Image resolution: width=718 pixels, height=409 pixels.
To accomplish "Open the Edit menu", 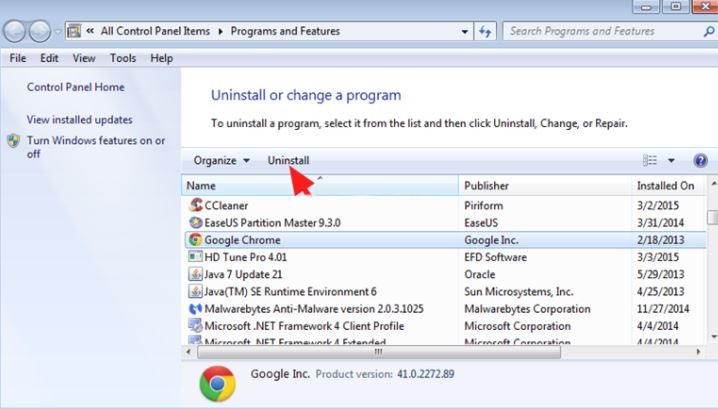I will click(x=49, y=58).
